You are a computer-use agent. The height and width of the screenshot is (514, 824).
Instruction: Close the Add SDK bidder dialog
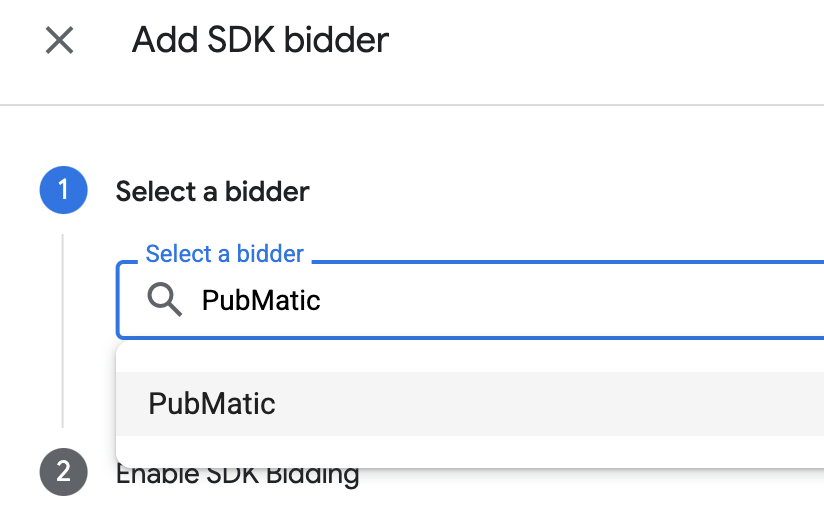(60, 41)
